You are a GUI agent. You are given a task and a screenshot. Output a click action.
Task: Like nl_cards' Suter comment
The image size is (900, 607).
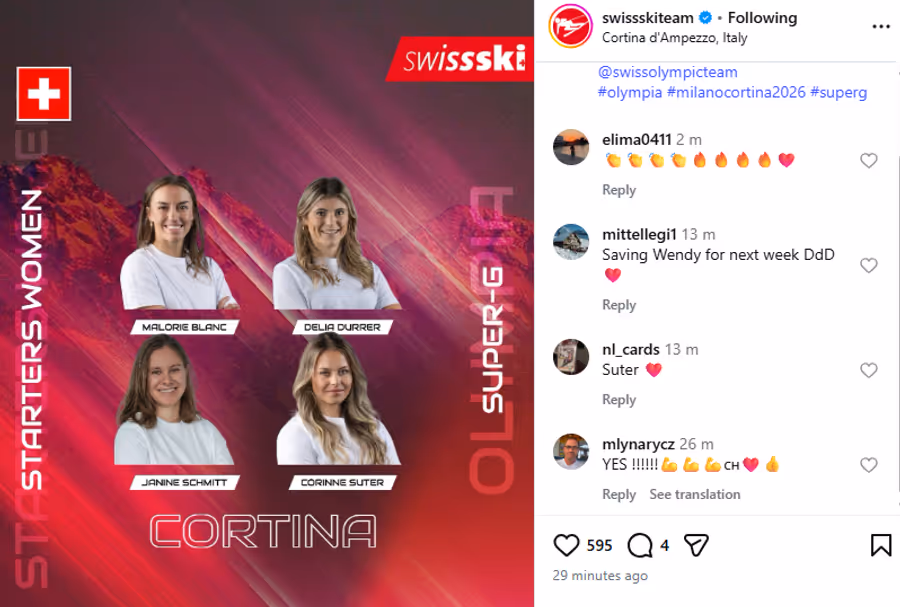pos(868,370)
